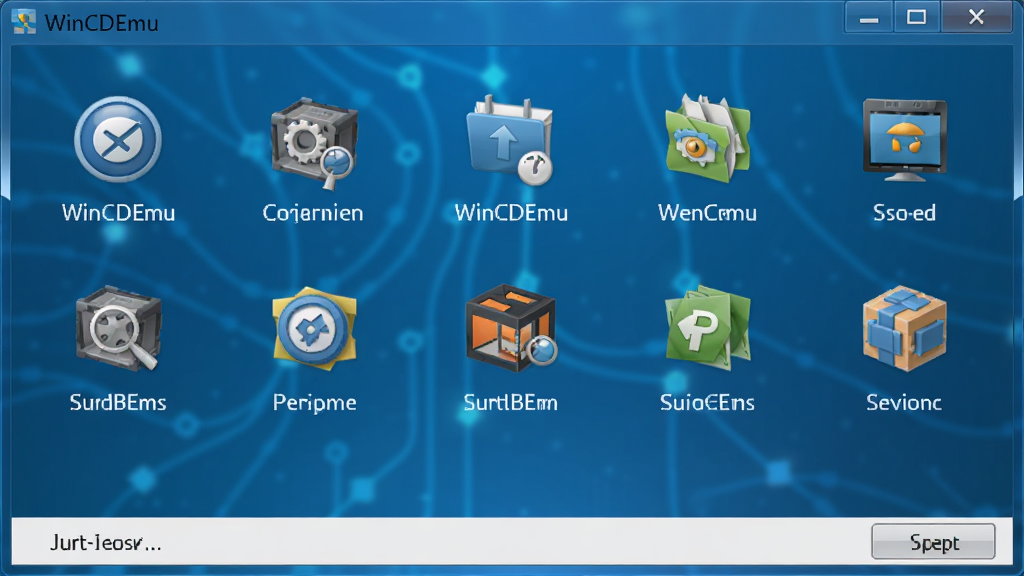Select the Sso-ed label text
The image size is (1024, 576).
tap(904, 213)
